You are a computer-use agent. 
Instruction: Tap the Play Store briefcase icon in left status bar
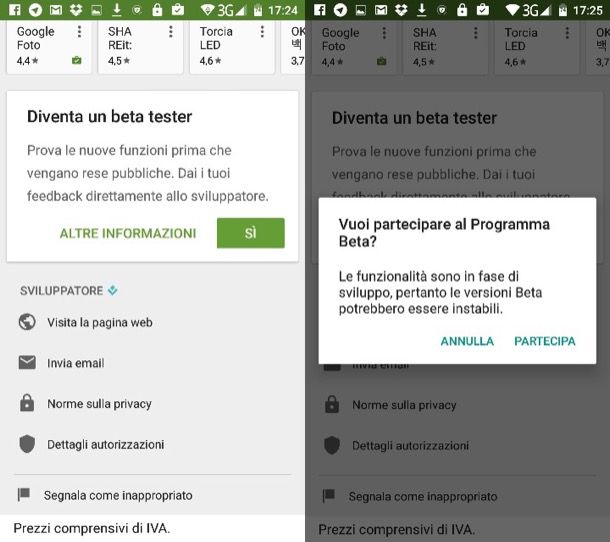[178, 10]
